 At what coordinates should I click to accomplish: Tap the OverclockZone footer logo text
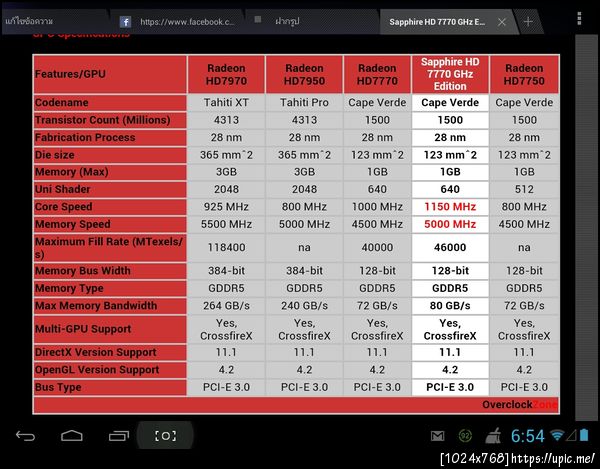[519, 405]
